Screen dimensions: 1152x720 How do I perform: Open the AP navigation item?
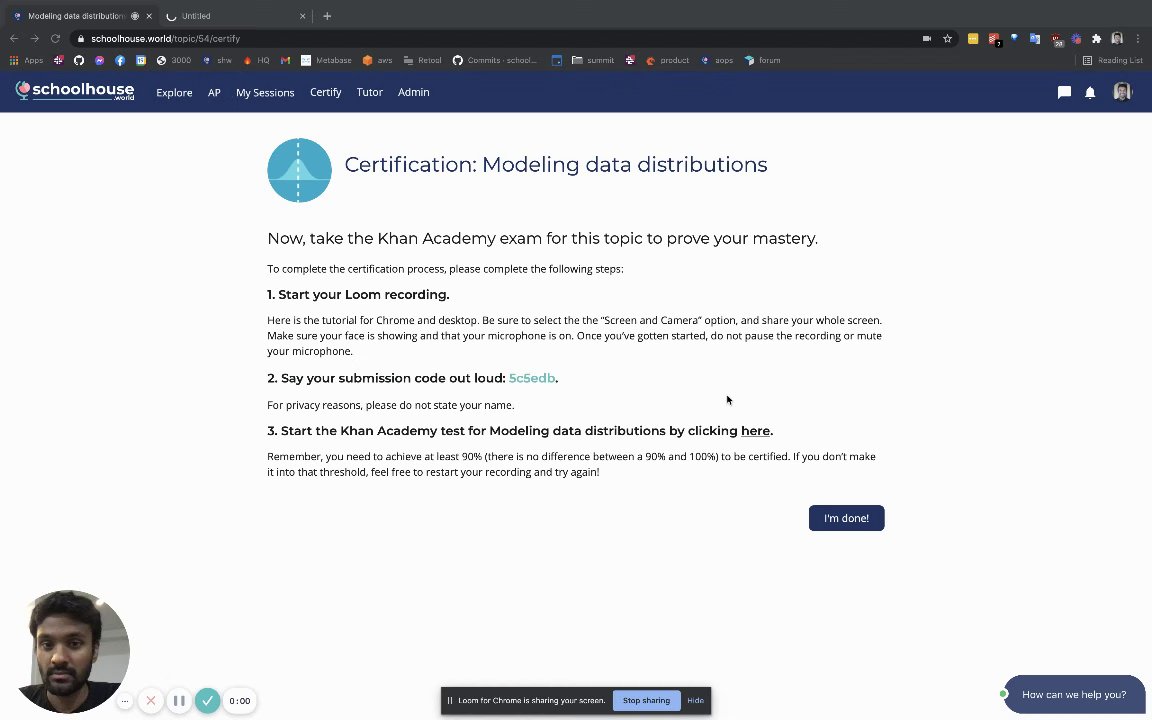tap(214, 93)
